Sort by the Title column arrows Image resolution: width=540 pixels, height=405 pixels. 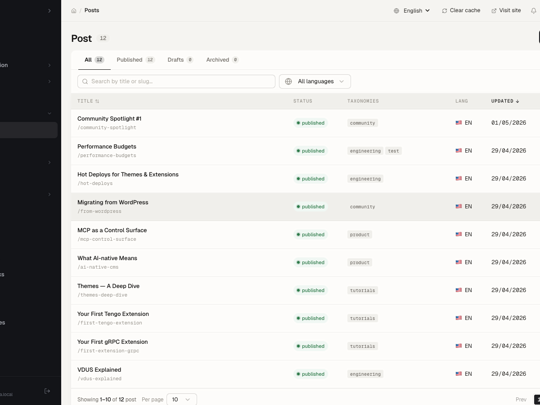pos(97,101)
